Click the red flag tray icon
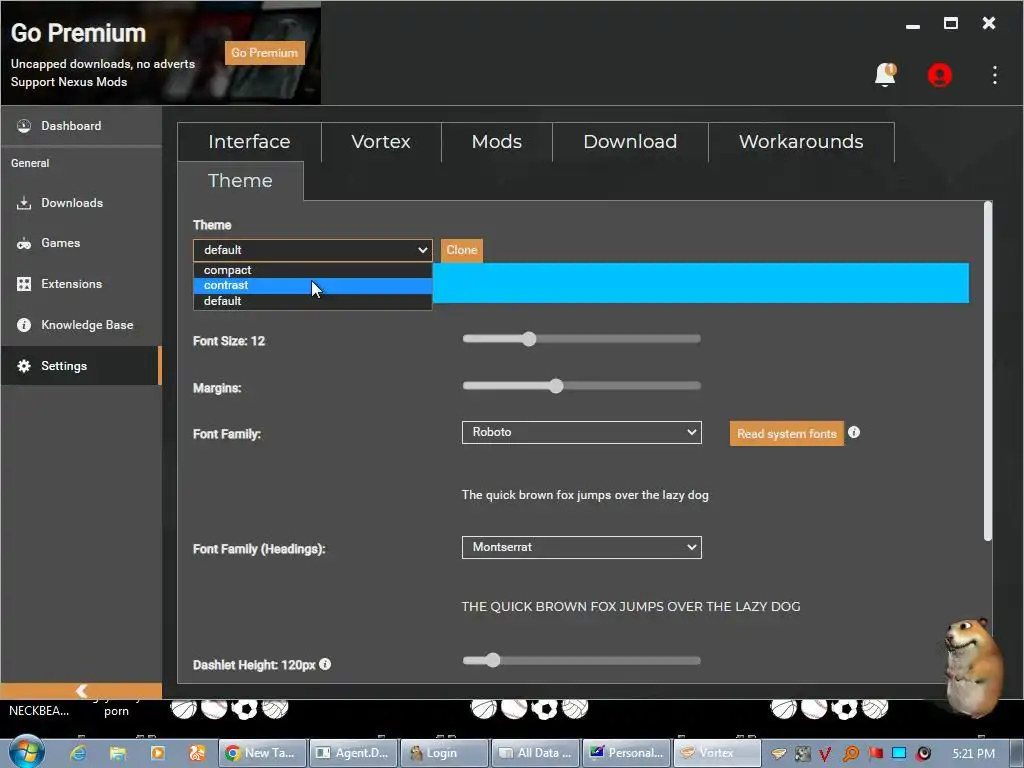Image resolution: width=1024 pixels, height=768 pixels. (876, 753)
